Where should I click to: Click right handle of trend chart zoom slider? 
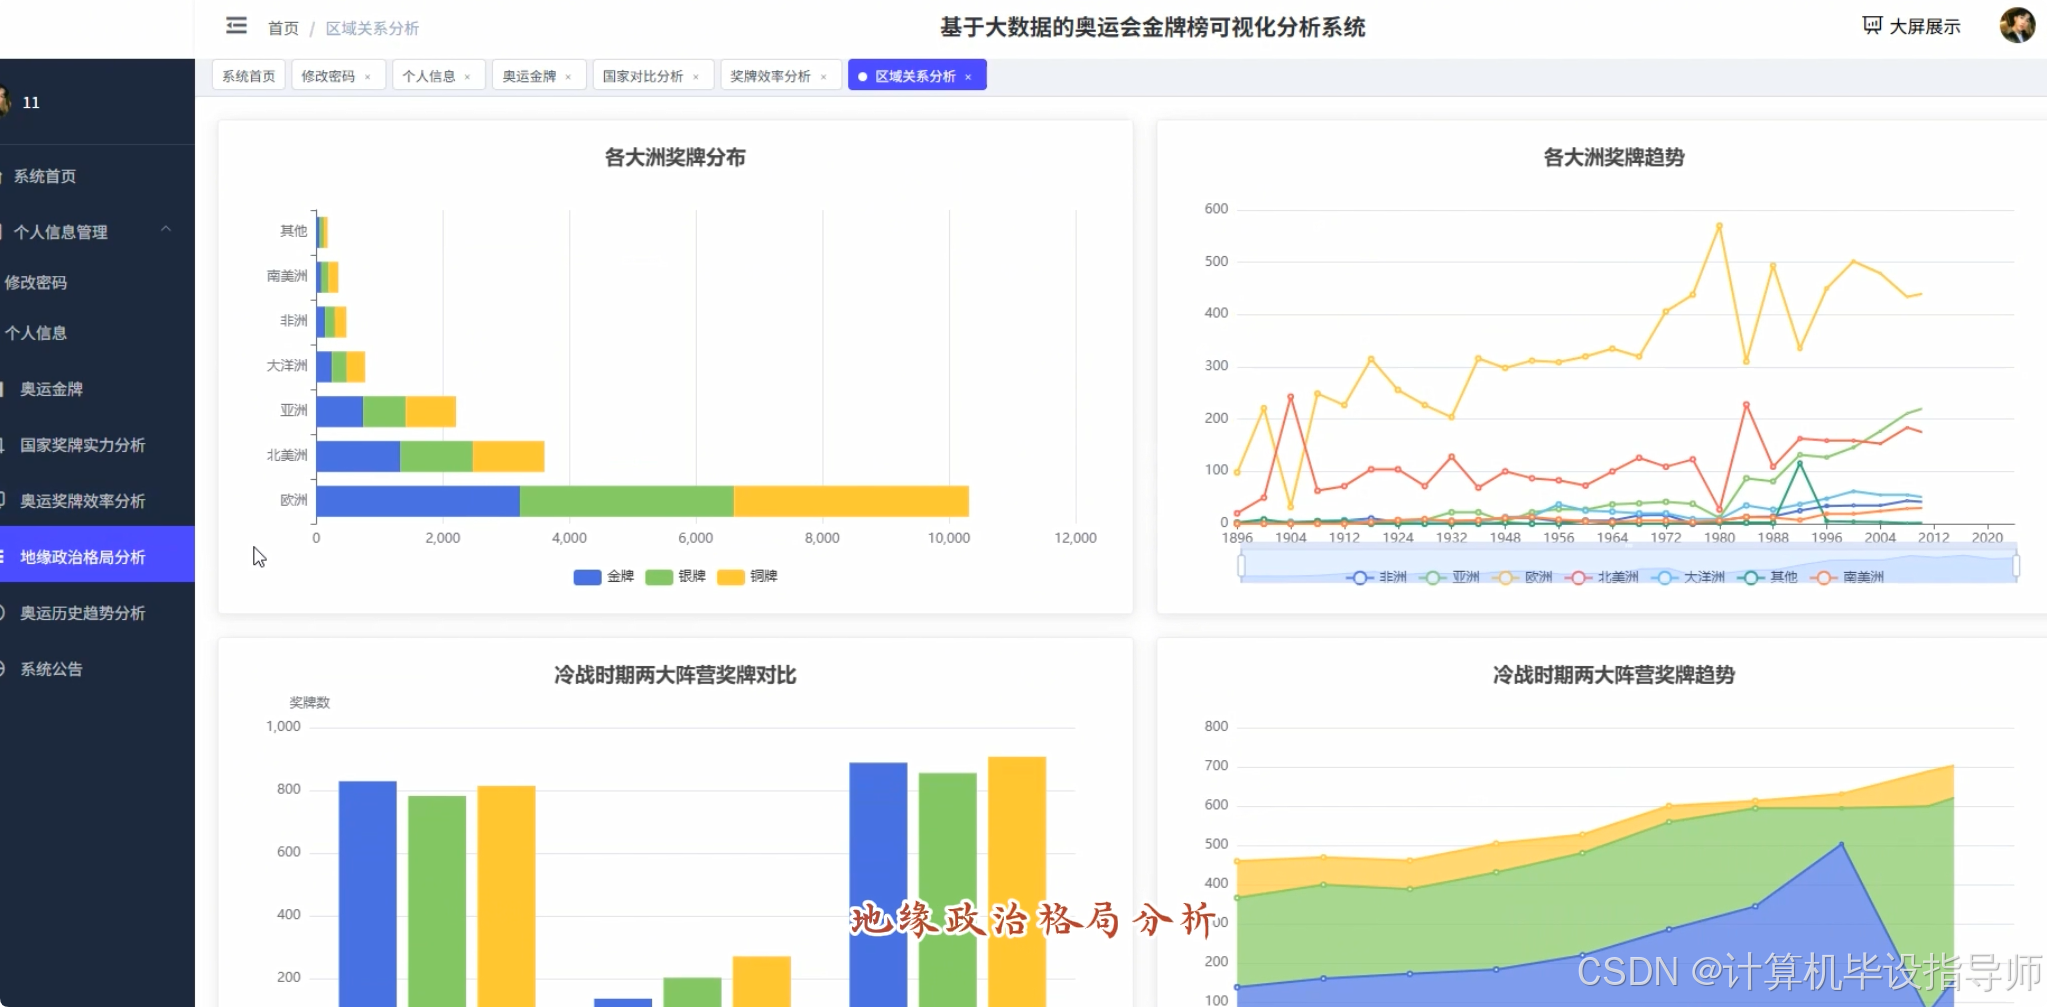click(x=2016, y=566)
